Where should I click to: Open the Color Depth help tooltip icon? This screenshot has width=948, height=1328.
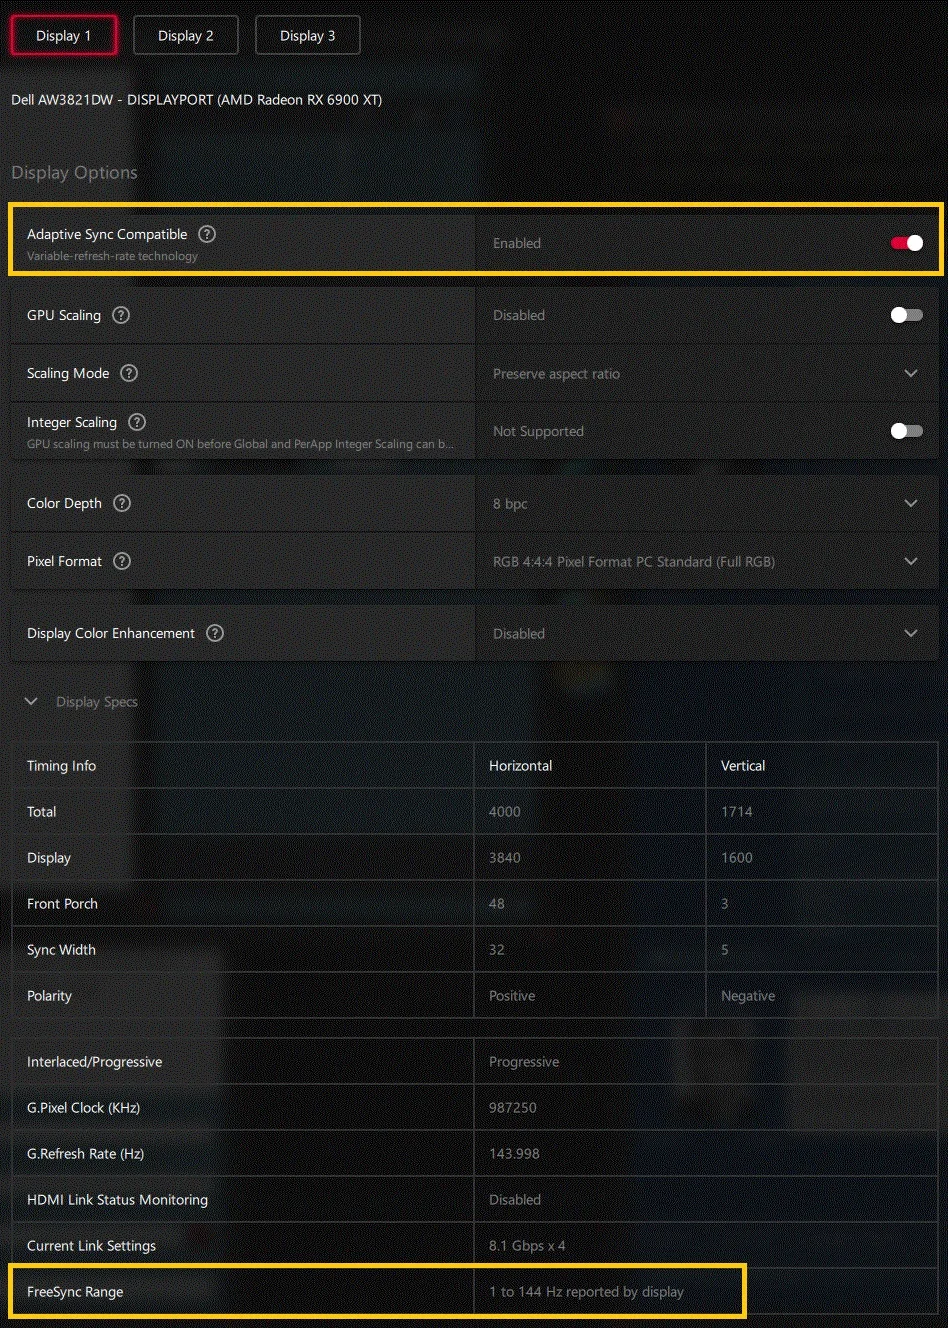122,503
